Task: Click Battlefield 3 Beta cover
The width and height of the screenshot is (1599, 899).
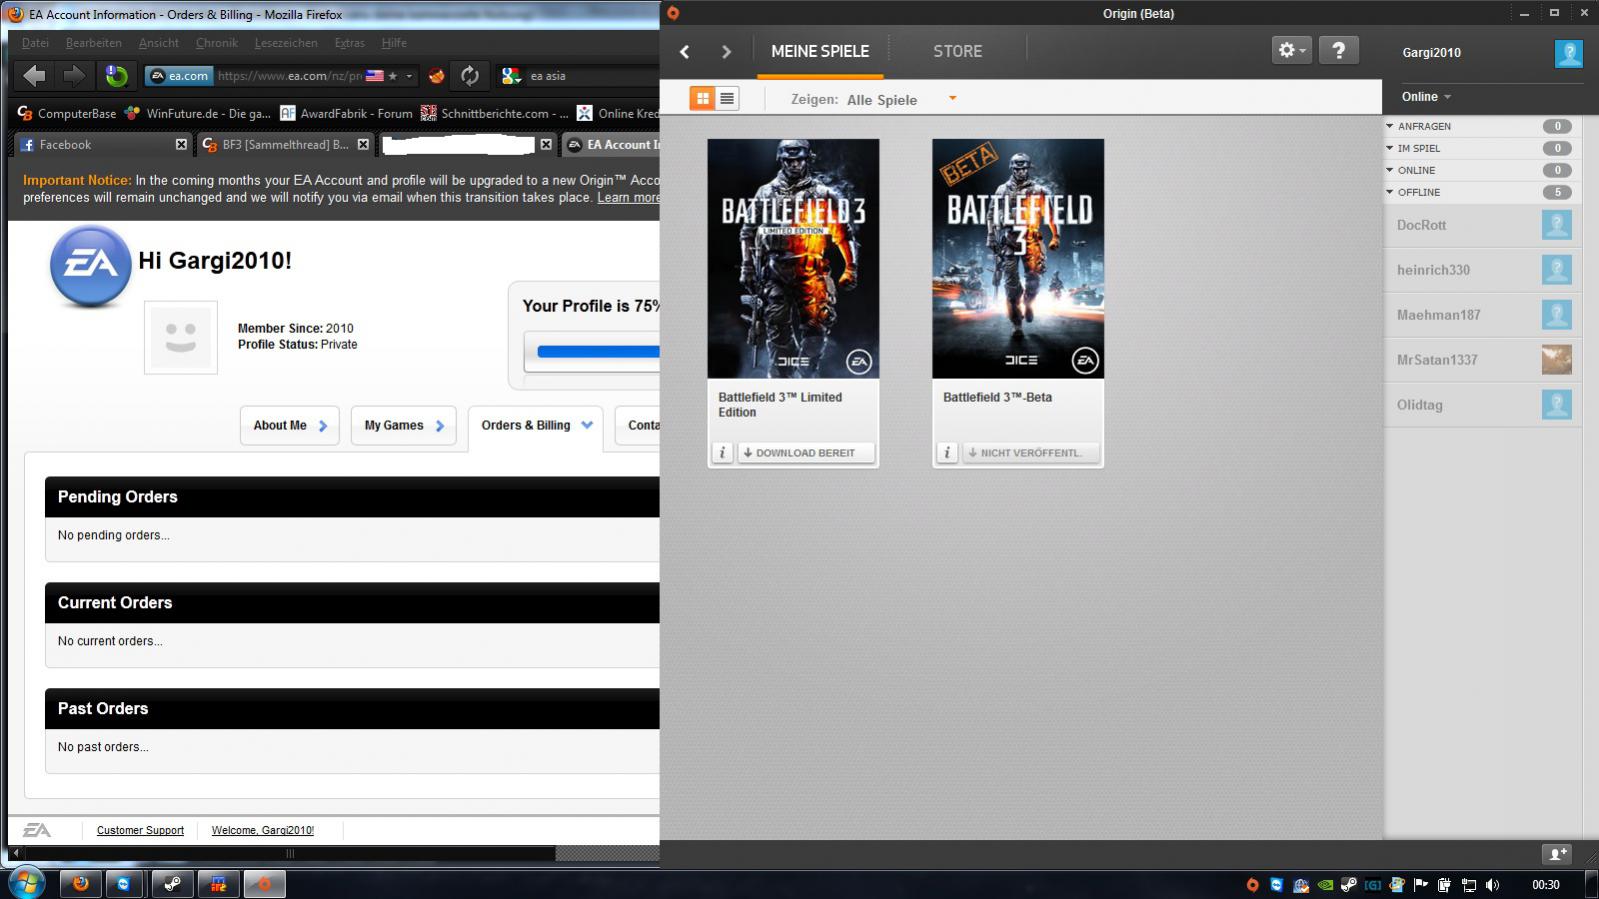Action: pyautogui.click(x=1018, y=258)
